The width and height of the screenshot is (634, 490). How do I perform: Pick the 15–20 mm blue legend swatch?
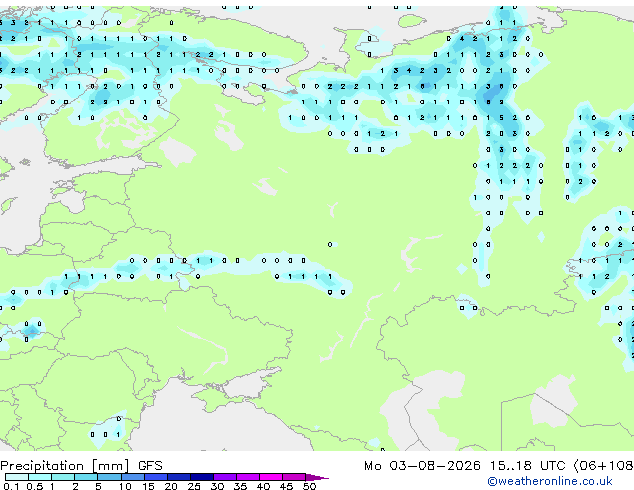click(x=155, y=477)
